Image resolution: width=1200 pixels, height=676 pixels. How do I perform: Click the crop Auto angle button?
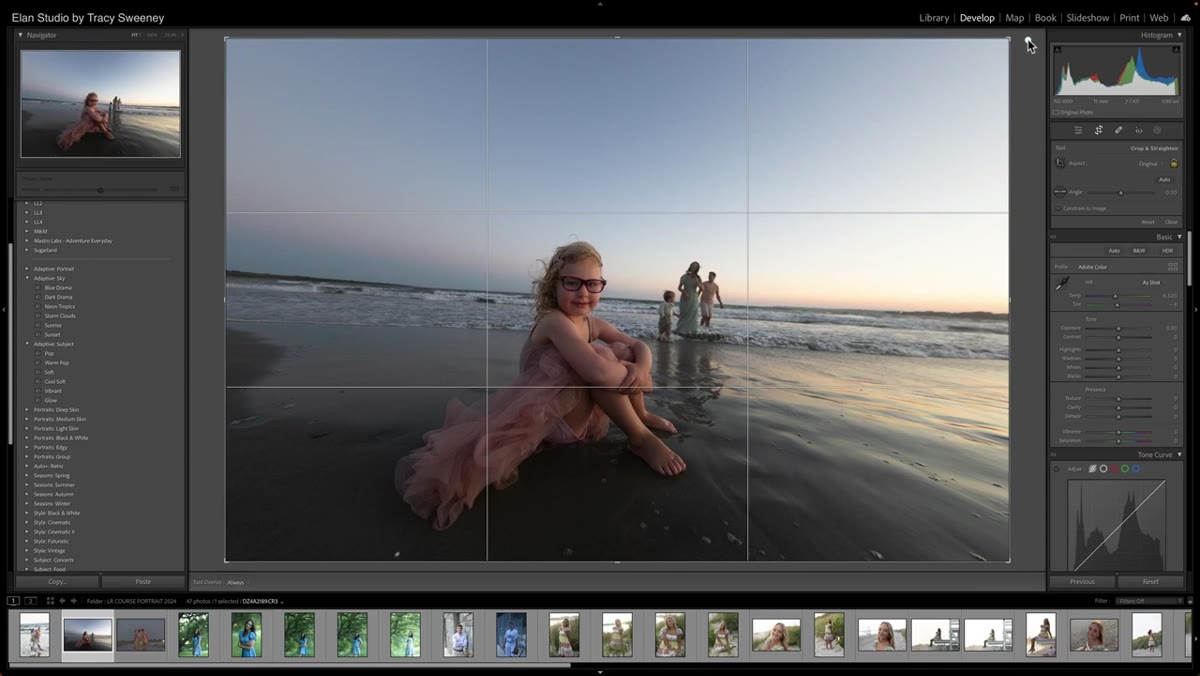click(x=1164, y=180)
